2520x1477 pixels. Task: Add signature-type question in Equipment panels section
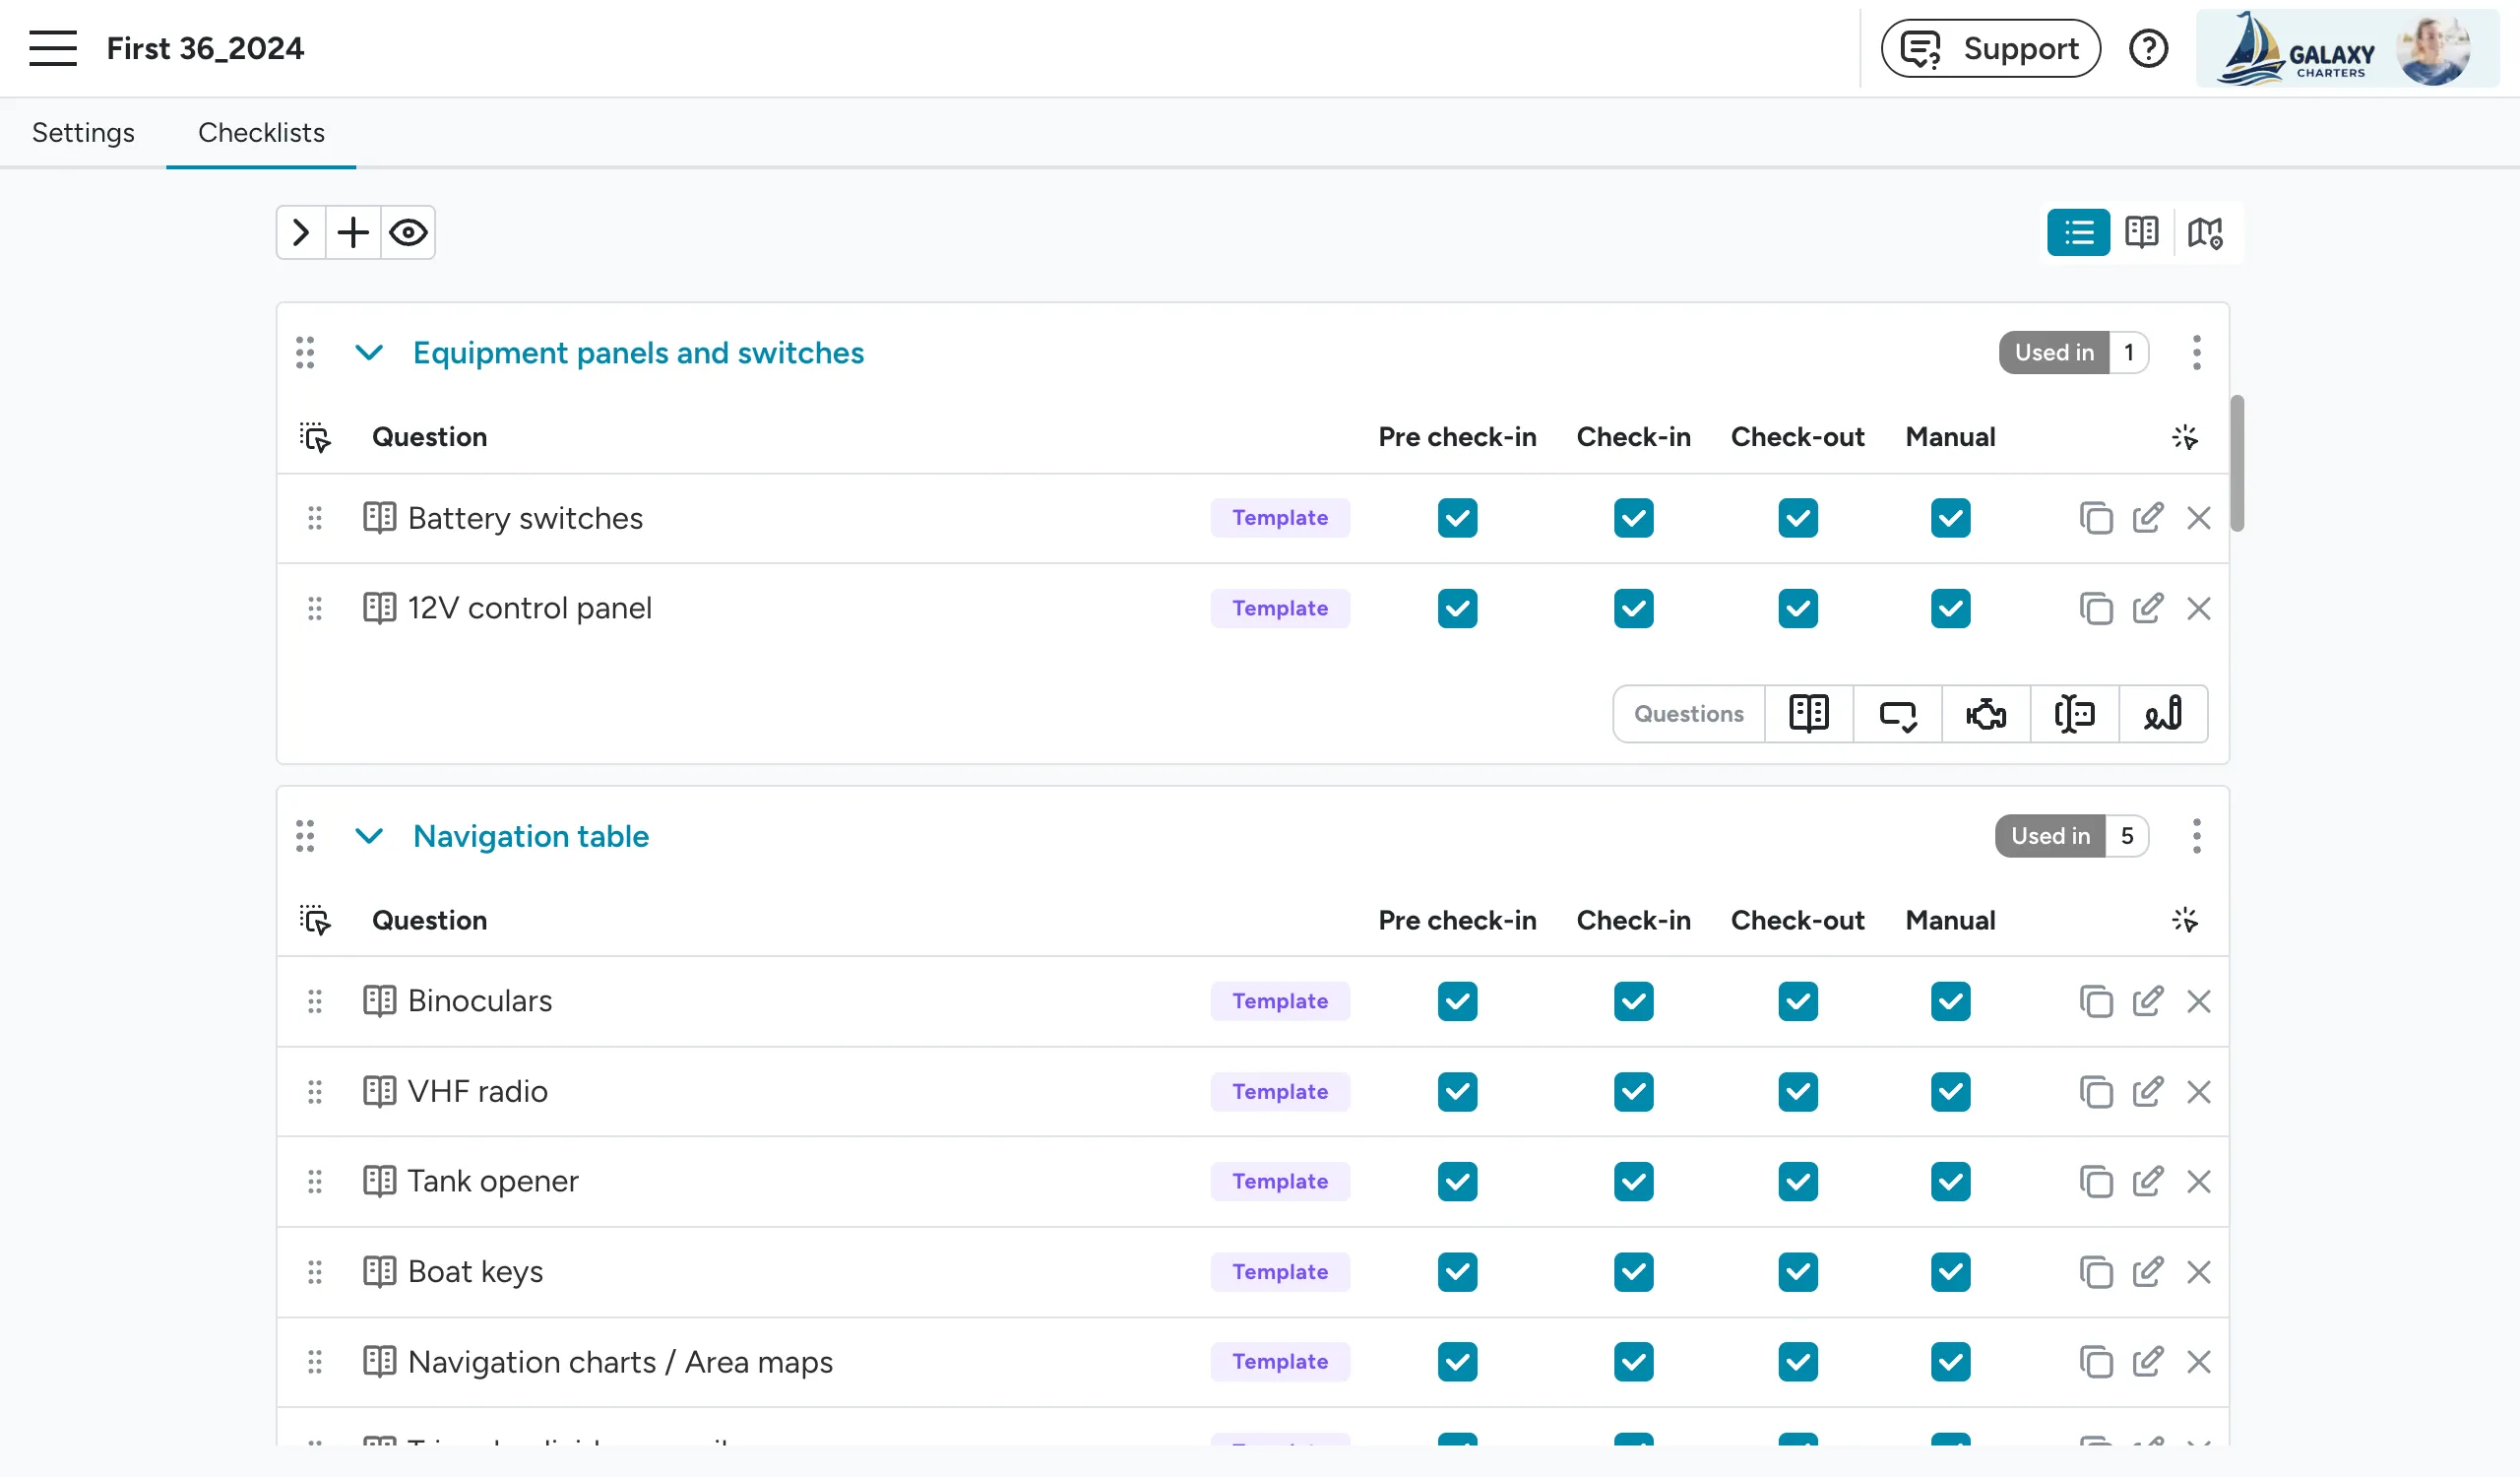pos(2163,714)
